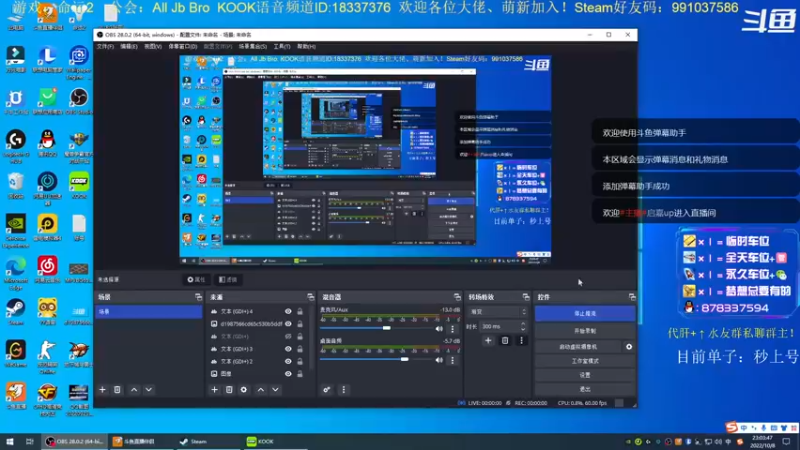The height and width of the screenshot is (450, 800).
Task: Open virtual camera settings gear
Action: [x=629, y=346]
